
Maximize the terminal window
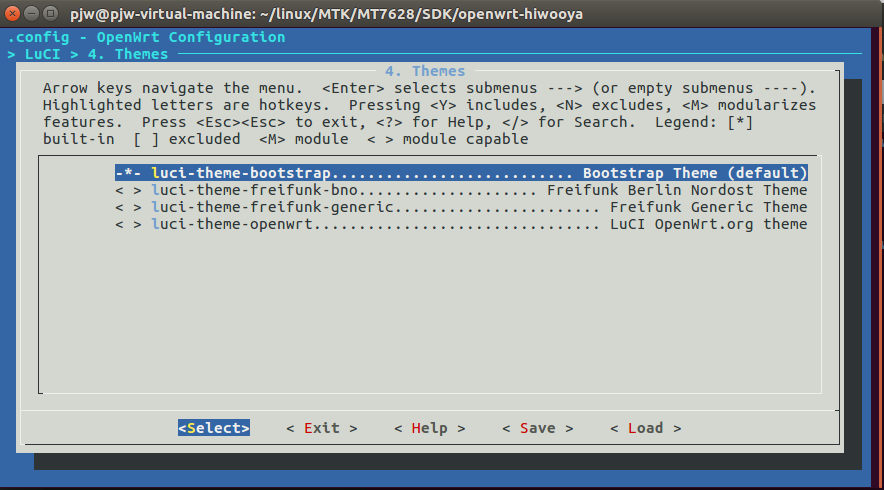pyautogui.click(x=51, y=13)
